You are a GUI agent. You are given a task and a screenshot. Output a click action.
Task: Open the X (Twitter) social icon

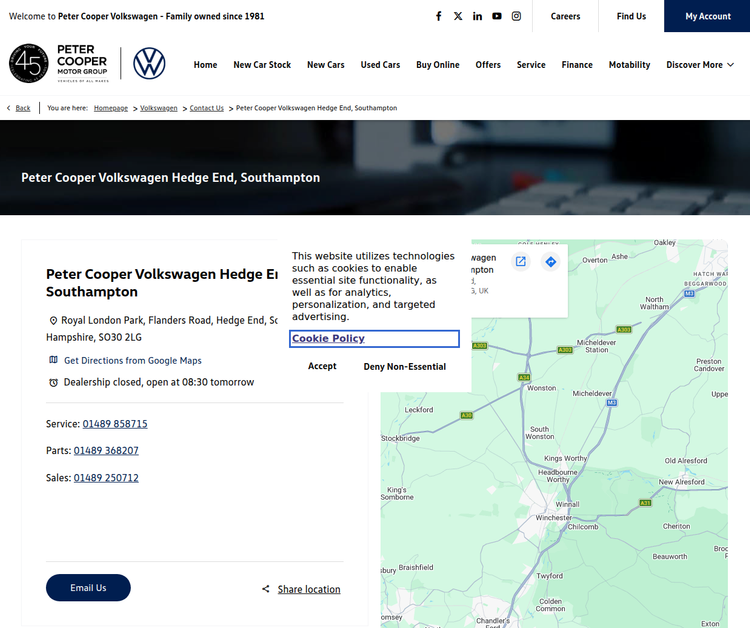click(x=458, y=16)
